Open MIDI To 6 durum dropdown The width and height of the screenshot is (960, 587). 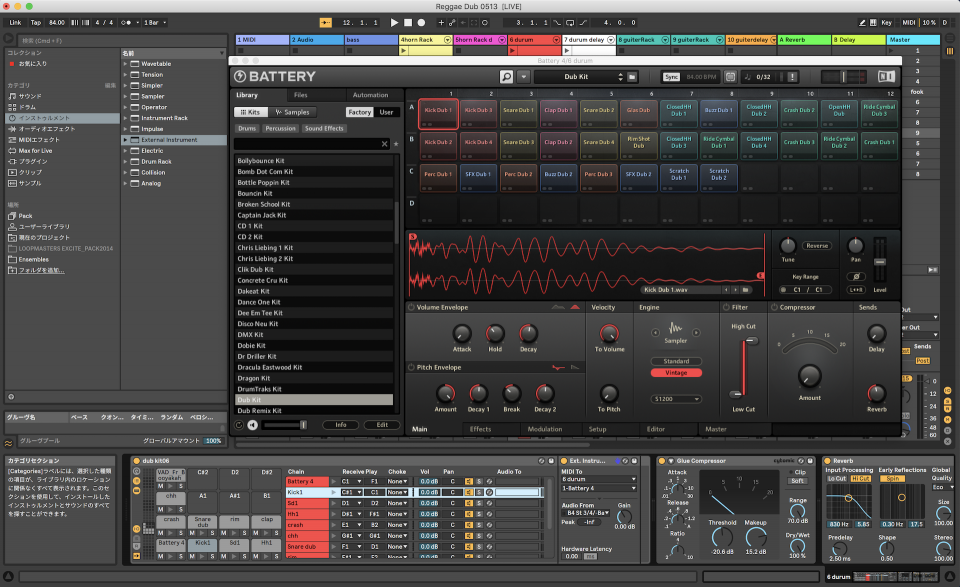point(599,479)
